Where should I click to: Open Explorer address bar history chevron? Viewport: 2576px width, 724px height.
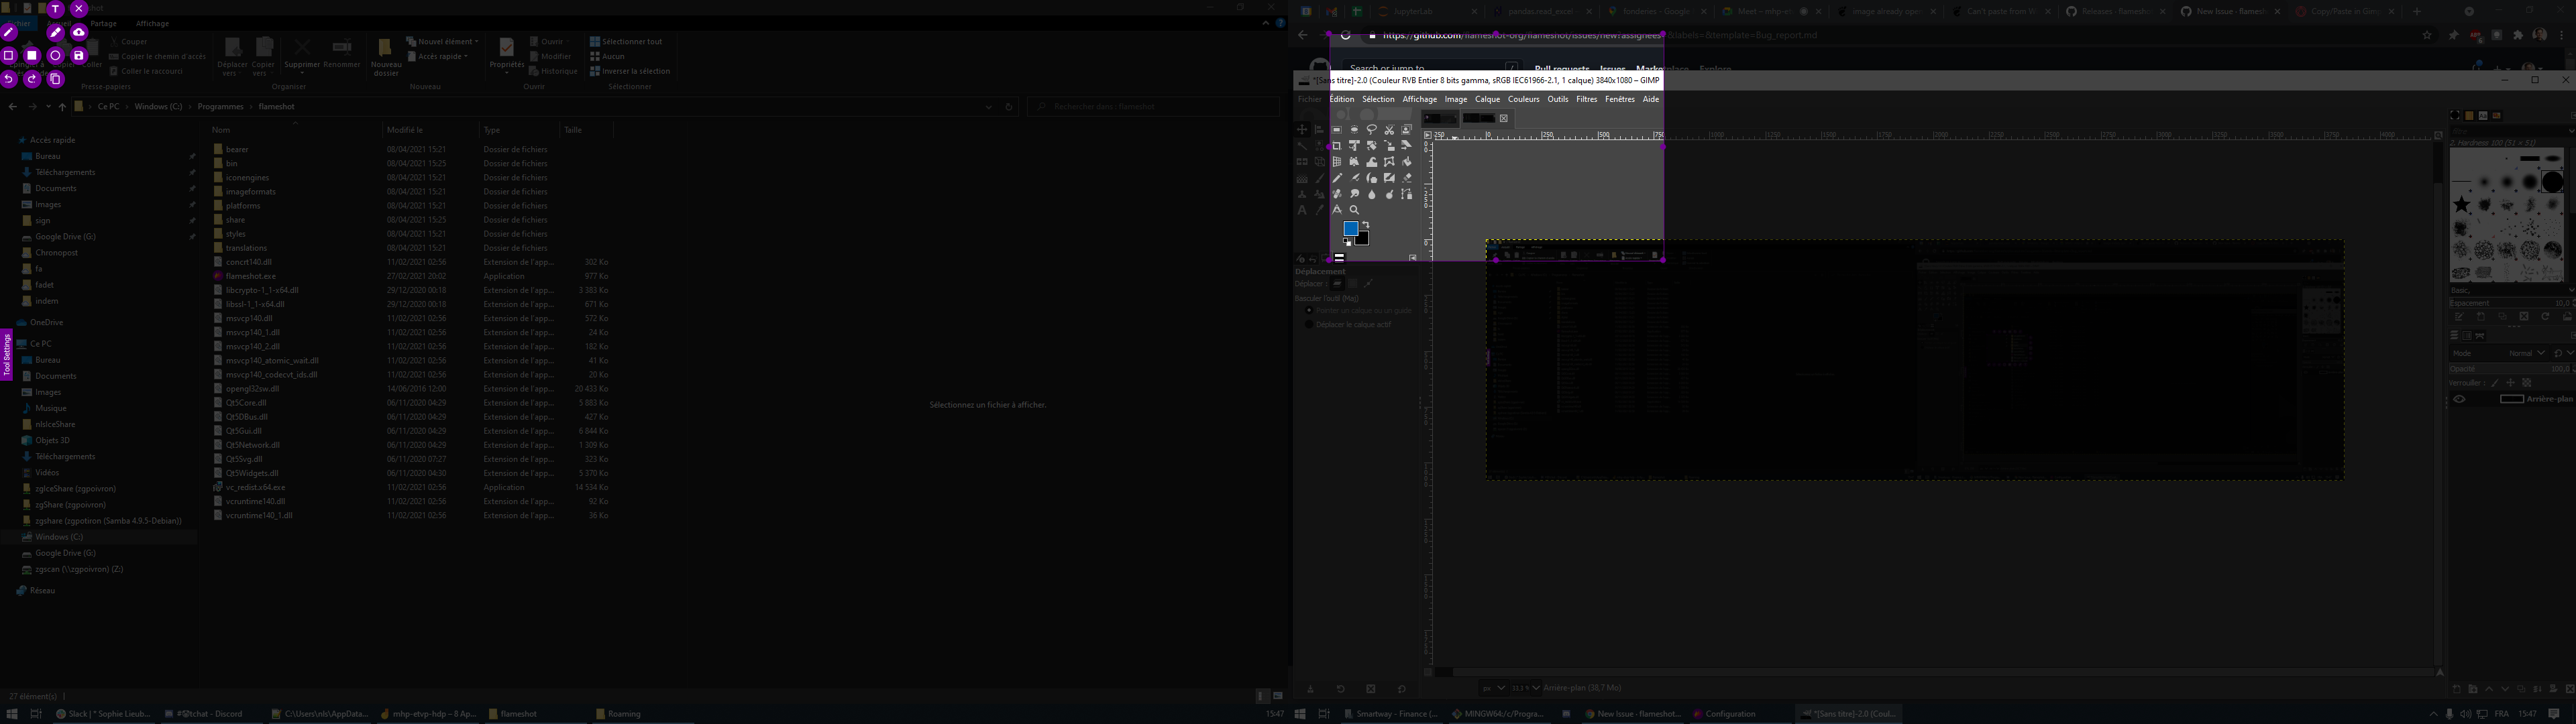click(988, 107)
